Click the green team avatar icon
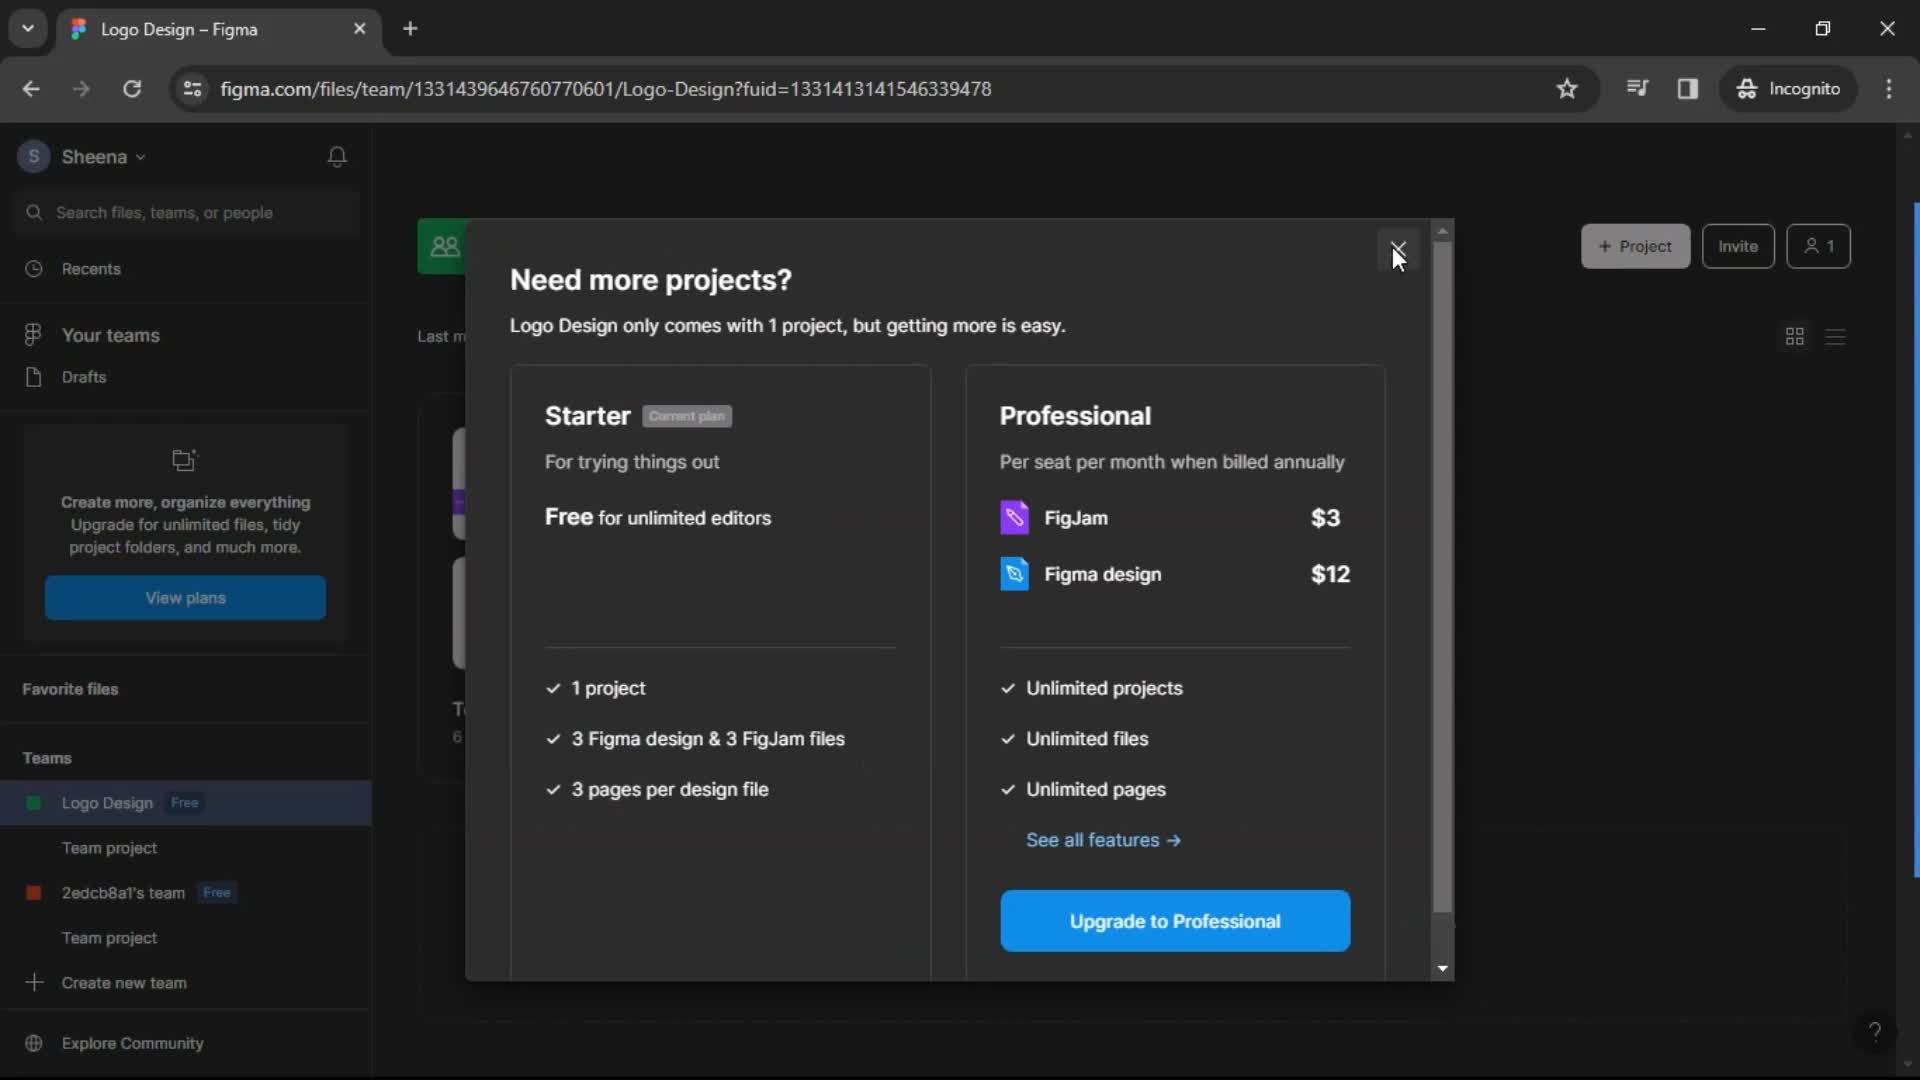 443,246
